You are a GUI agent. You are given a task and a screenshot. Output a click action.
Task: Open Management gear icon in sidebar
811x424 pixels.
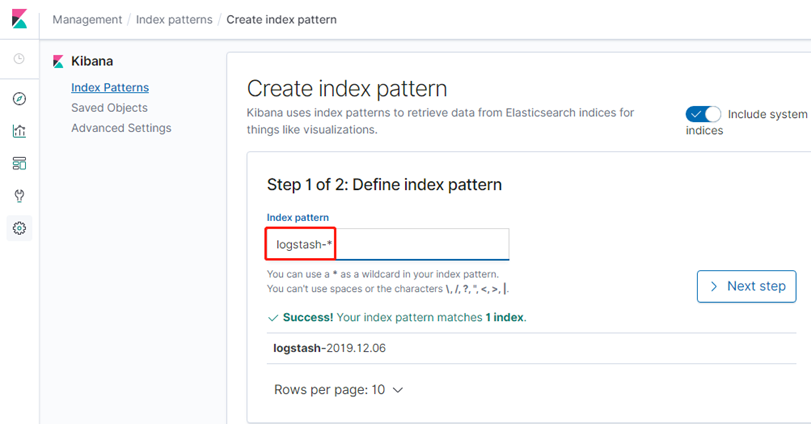[x=19, y=228]
